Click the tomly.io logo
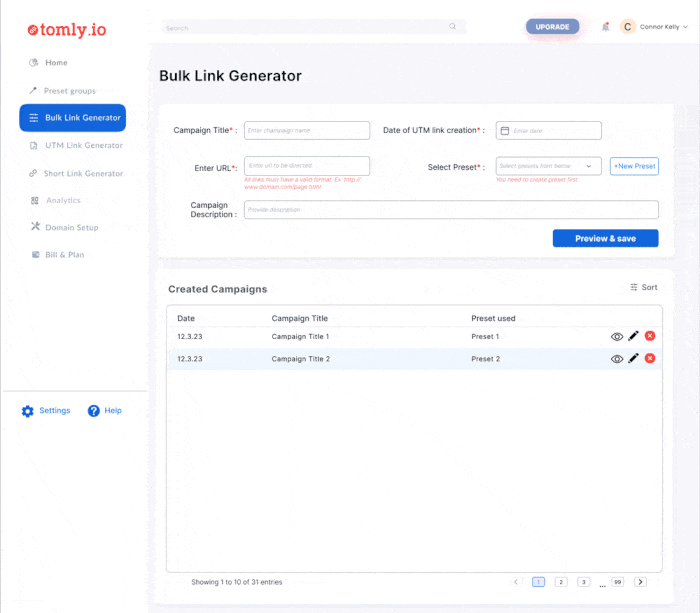This screenshot has width=700, height=613. (67, 29)
